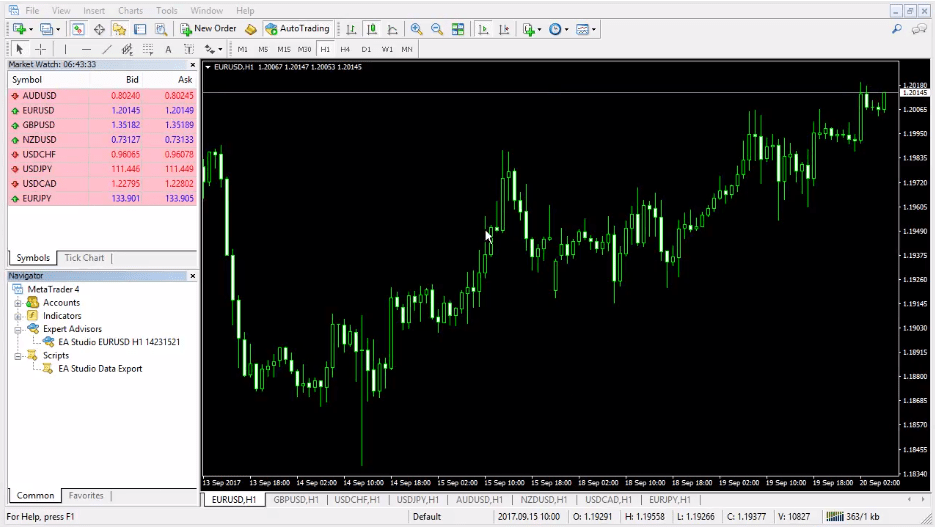The image size is (935, 527).
Task: Tile chart windows with the toolbar icon
Action: coord(458,29)
